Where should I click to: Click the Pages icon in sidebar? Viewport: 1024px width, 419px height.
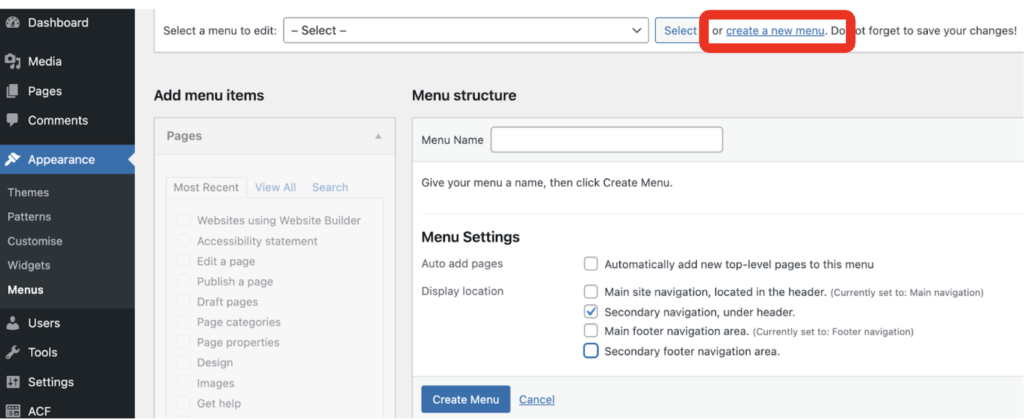[x=13, y=91]
